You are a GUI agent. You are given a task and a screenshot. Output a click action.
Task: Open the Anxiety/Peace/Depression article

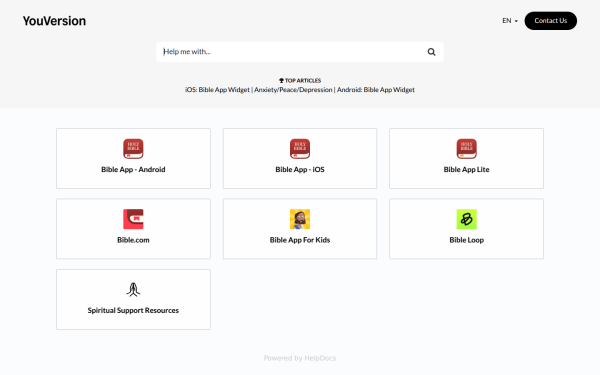tap(293, 90)
